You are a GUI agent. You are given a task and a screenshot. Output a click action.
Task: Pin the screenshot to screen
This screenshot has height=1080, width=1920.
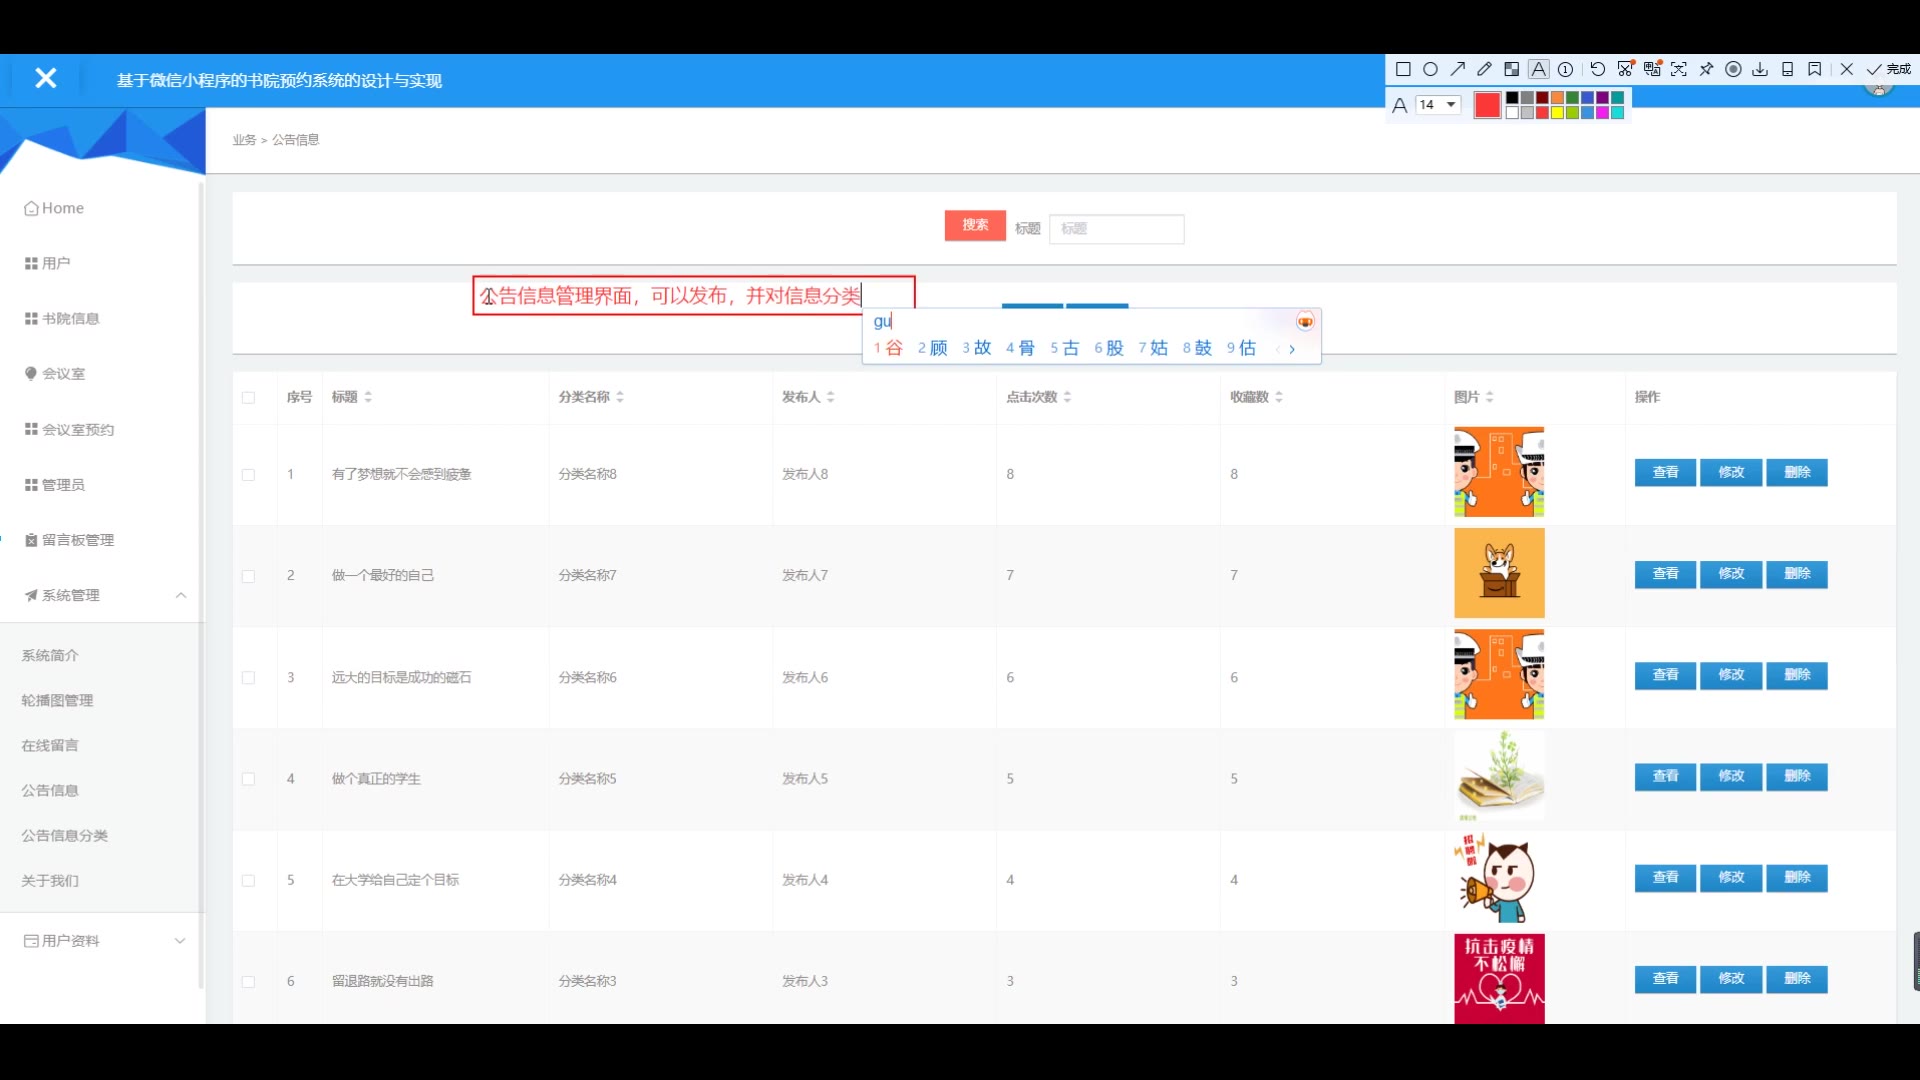pyautogui.click(x=1706, y=69)
